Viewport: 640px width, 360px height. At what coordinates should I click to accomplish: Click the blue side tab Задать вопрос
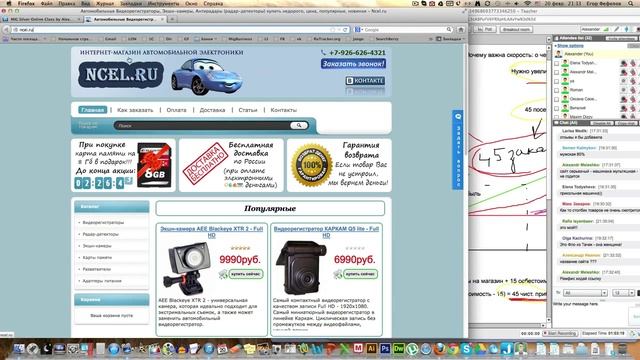pyautogui.click(x=458, y=150)
